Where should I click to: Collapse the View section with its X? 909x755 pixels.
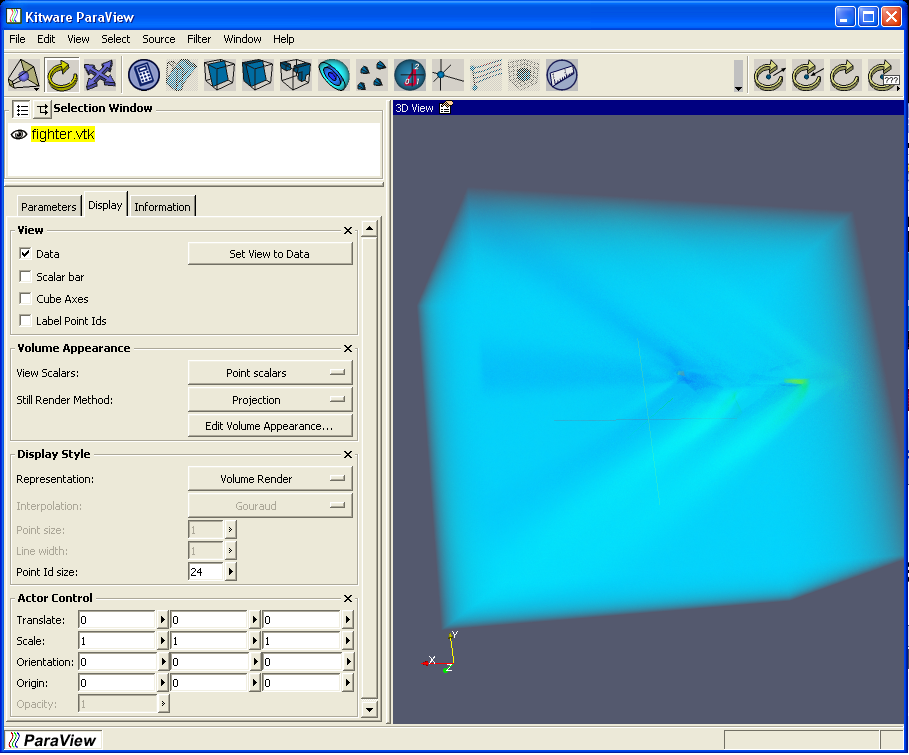click(x=348, y=230)
